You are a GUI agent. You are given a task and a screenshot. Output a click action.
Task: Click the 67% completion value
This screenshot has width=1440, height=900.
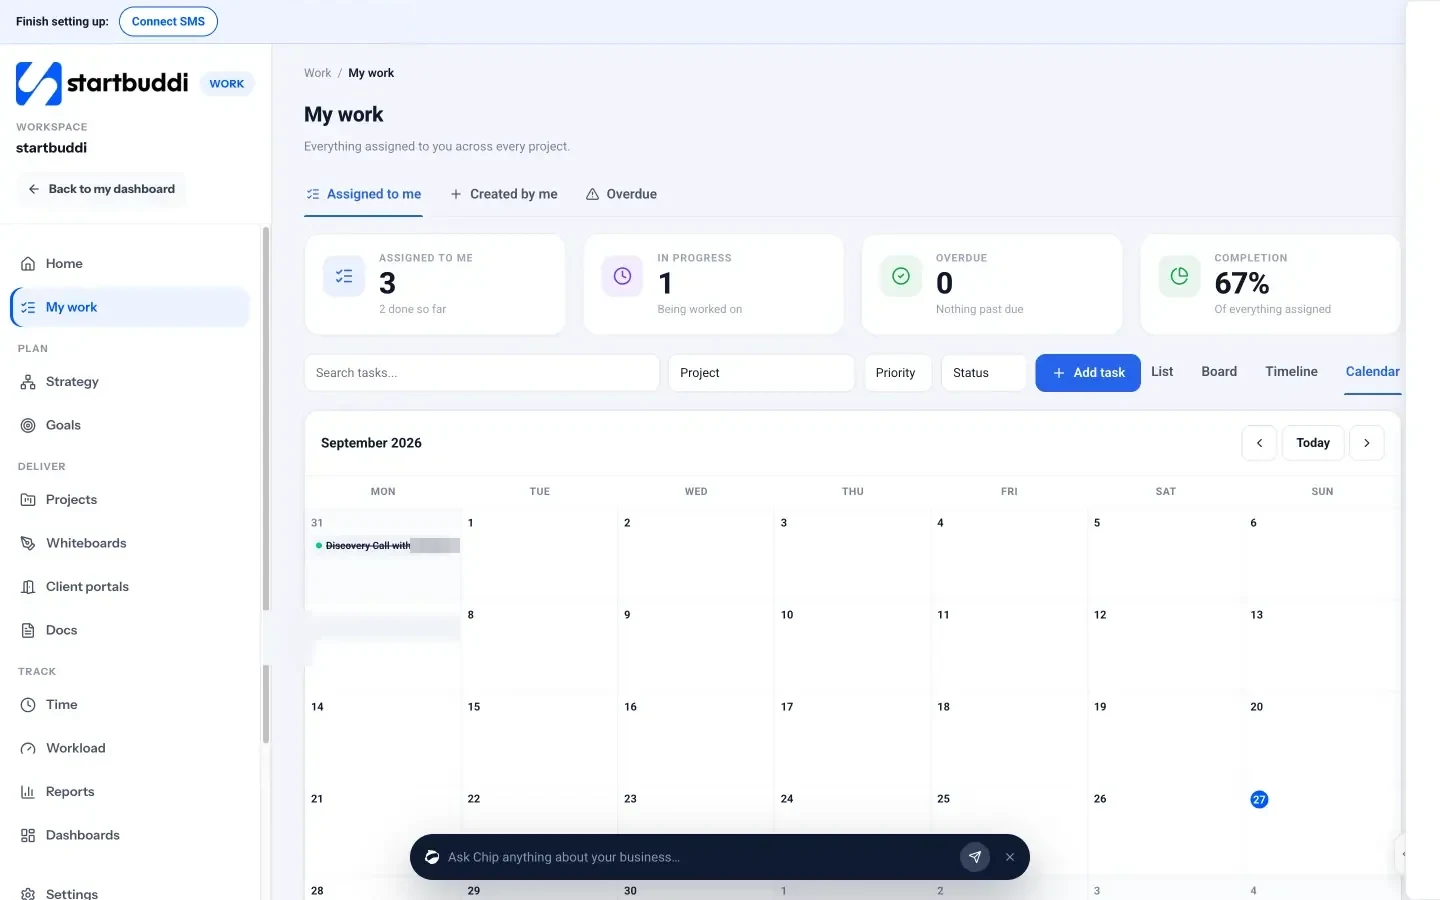(1242, 283)
